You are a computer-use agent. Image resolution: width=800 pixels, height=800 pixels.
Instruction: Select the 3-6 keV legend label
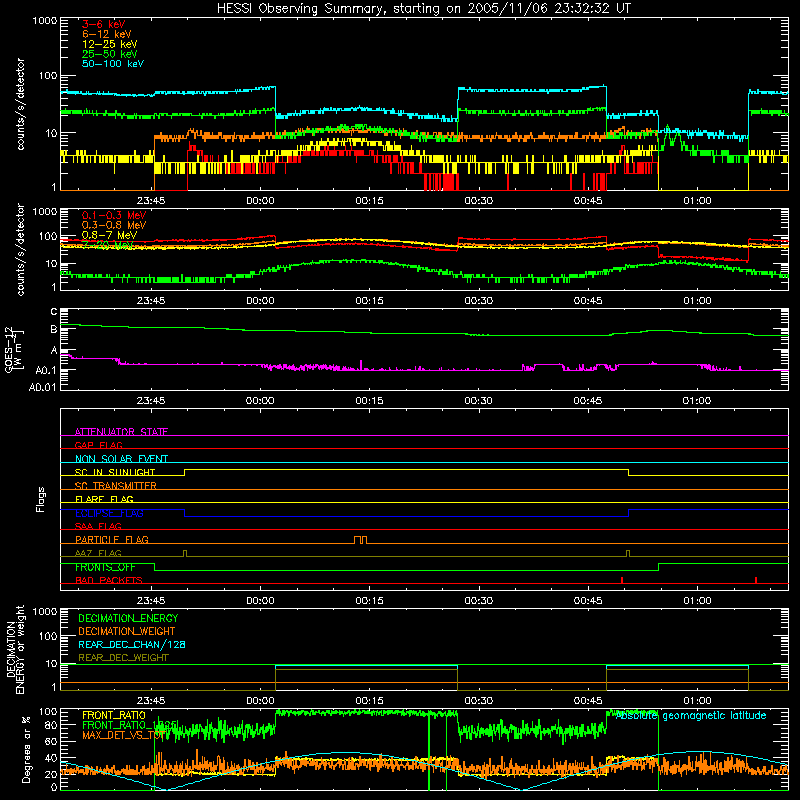coord(104,24)
